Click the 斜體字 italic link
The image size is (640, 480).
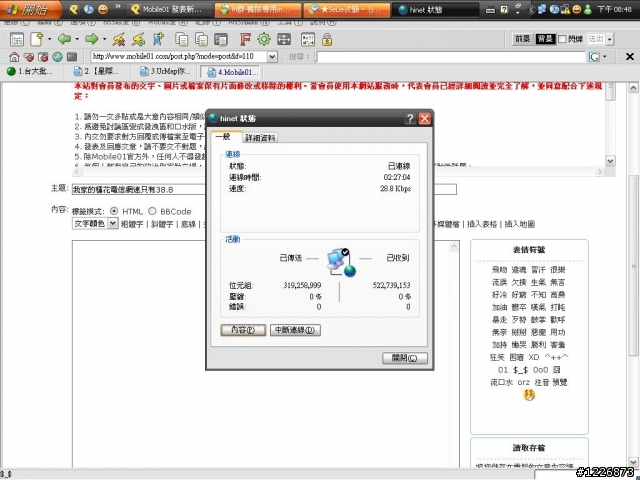[x=162, y=224]
